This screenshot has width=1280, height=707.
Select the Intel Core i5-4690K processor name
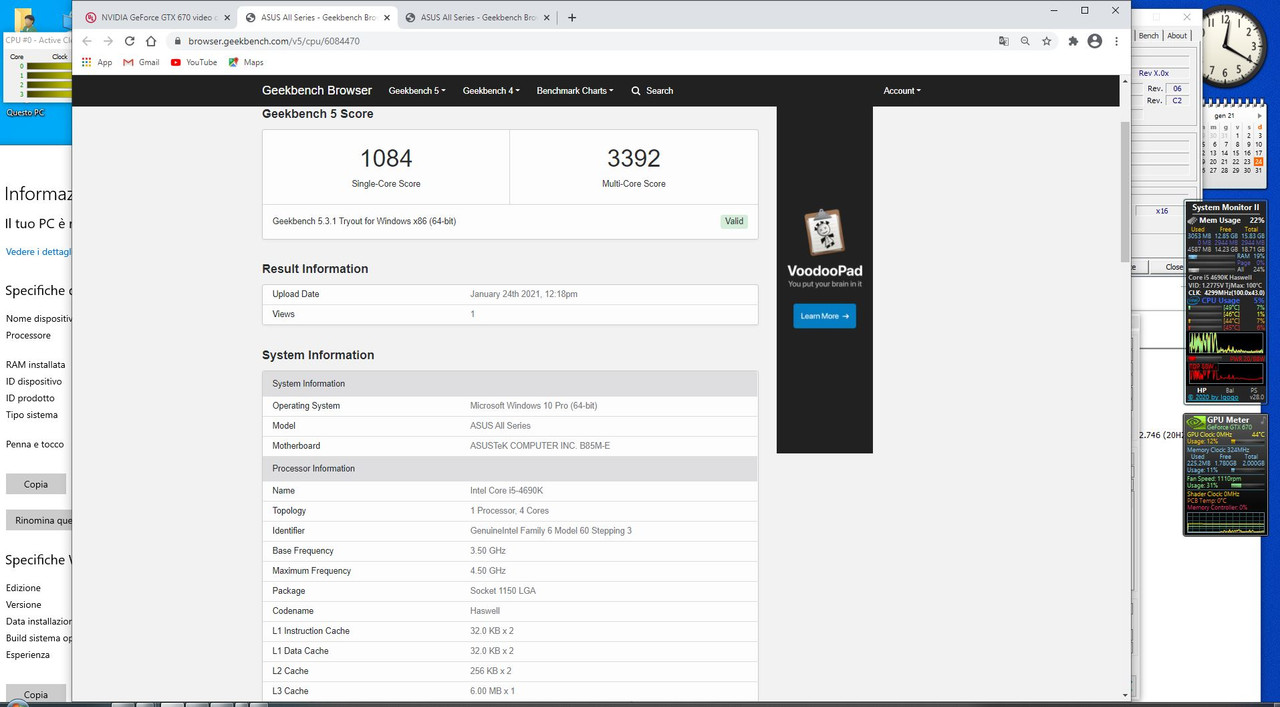[509, 490]
